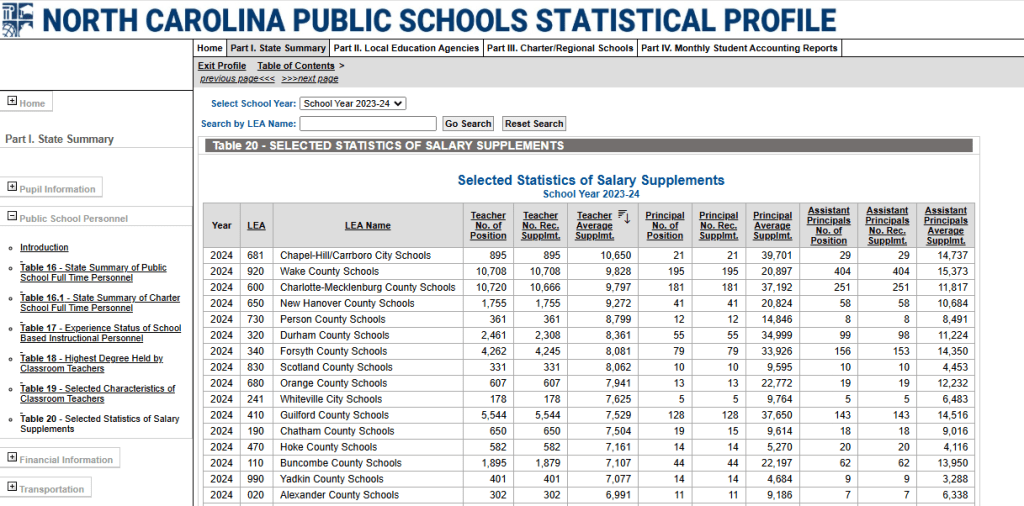Collapse the Public School Personnel section
1024x506 pixels.
click(12, 217)
